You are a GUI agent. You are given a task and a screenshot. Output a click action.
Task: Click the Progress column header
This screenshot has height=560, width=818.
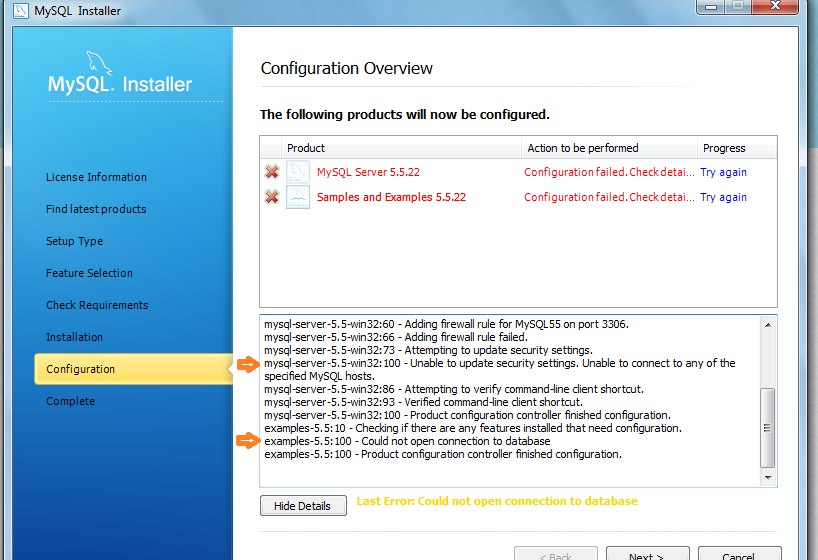[x=737, y=148]
